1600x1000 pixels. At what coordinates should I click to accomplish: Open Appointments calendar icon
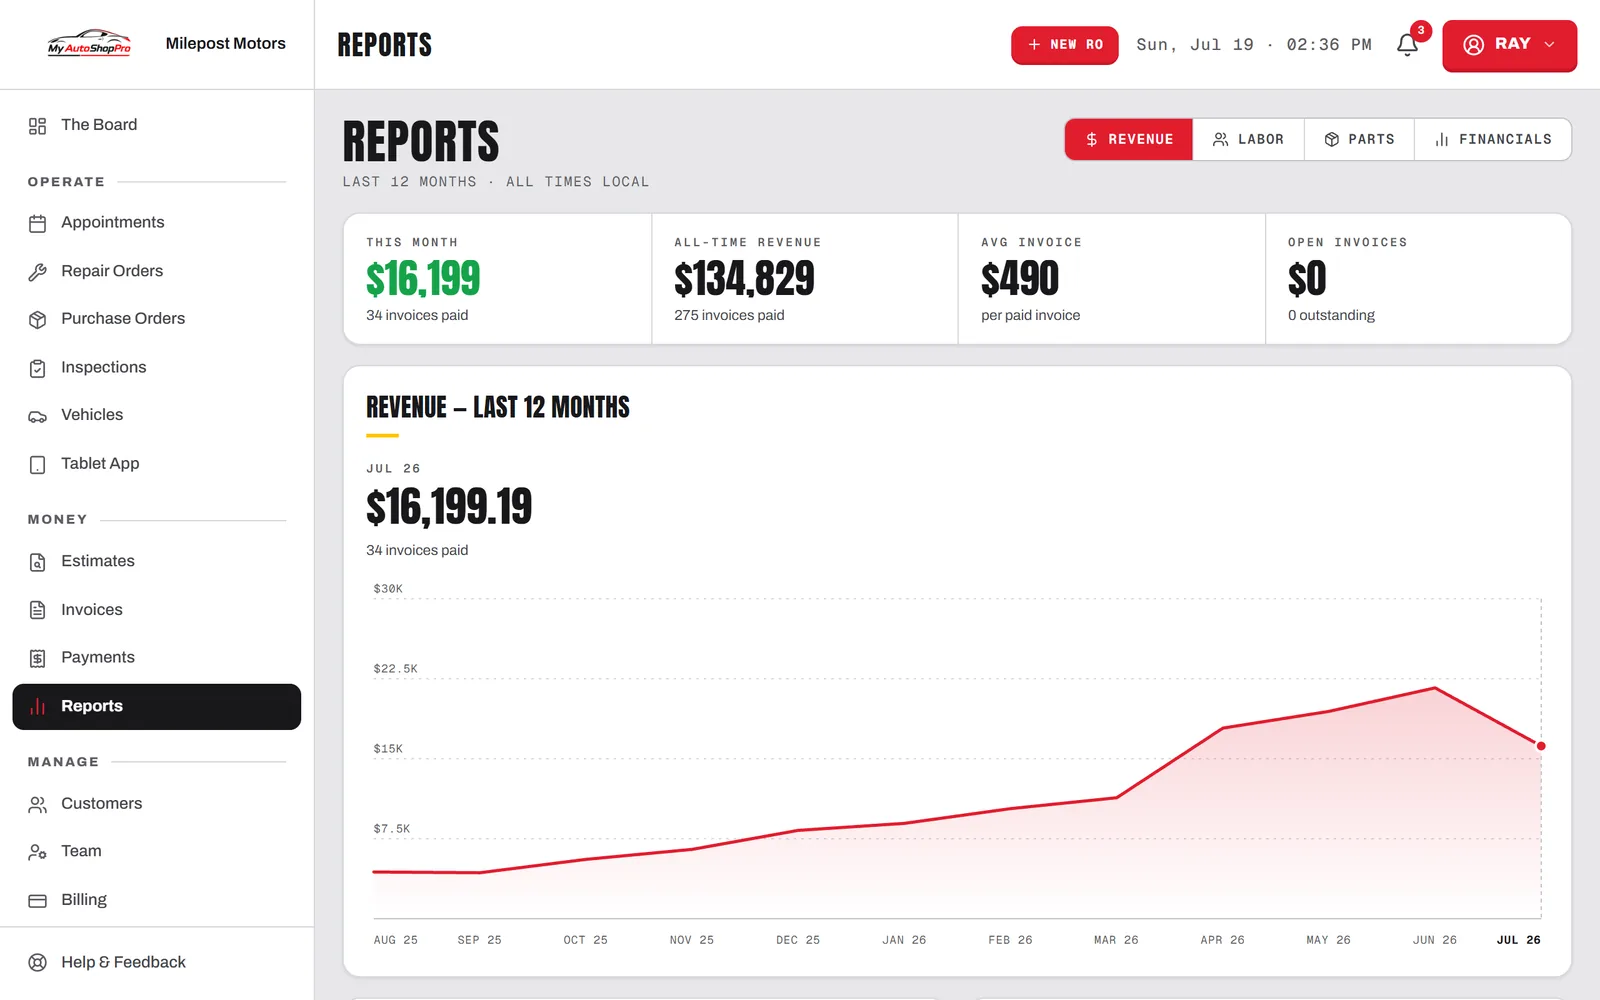(37, 223)
